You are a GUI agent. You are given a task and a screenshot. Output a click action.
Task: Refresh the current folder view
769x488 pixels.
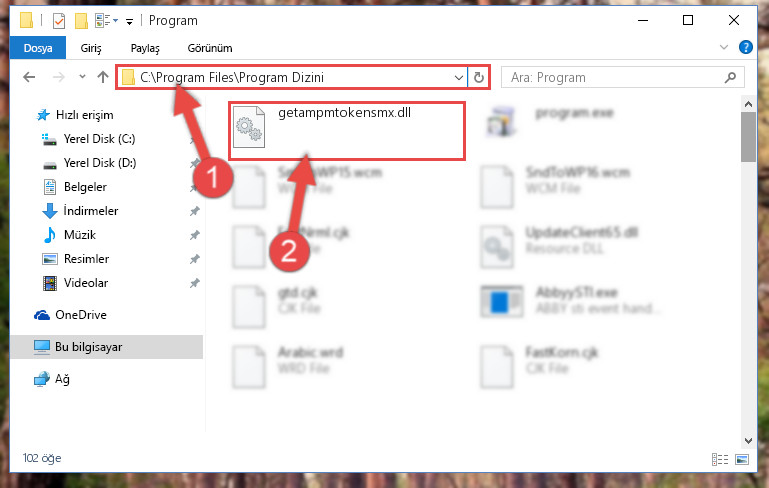[x=479, y=77]
